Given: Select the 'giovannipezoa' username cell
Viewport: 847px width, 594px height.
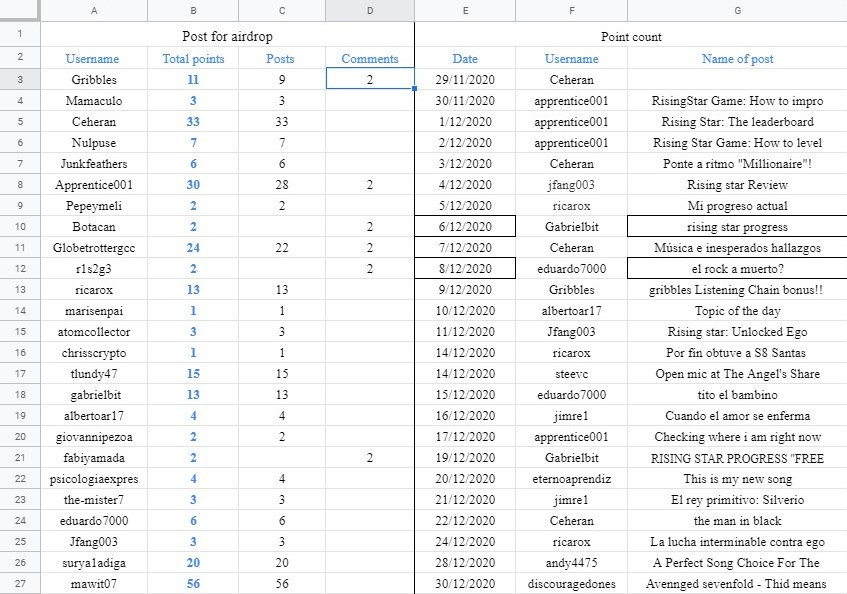Looking at the screenshot, I should tap(94, 437).
